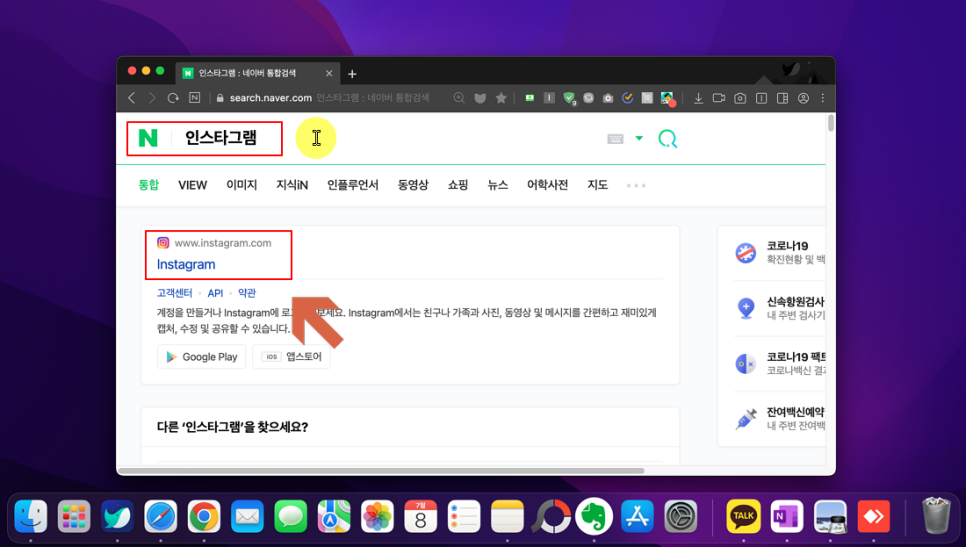966x547 pixels.
Task: Expand more search tabs with ellipsis
Action: [636, 185]
